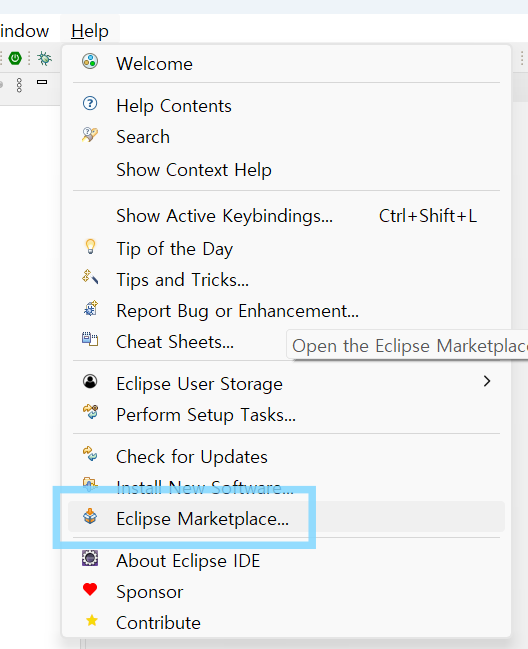Viewport: 528px width, 649px height.
Task: Open Tip of the Day
Action: (286, 249)
